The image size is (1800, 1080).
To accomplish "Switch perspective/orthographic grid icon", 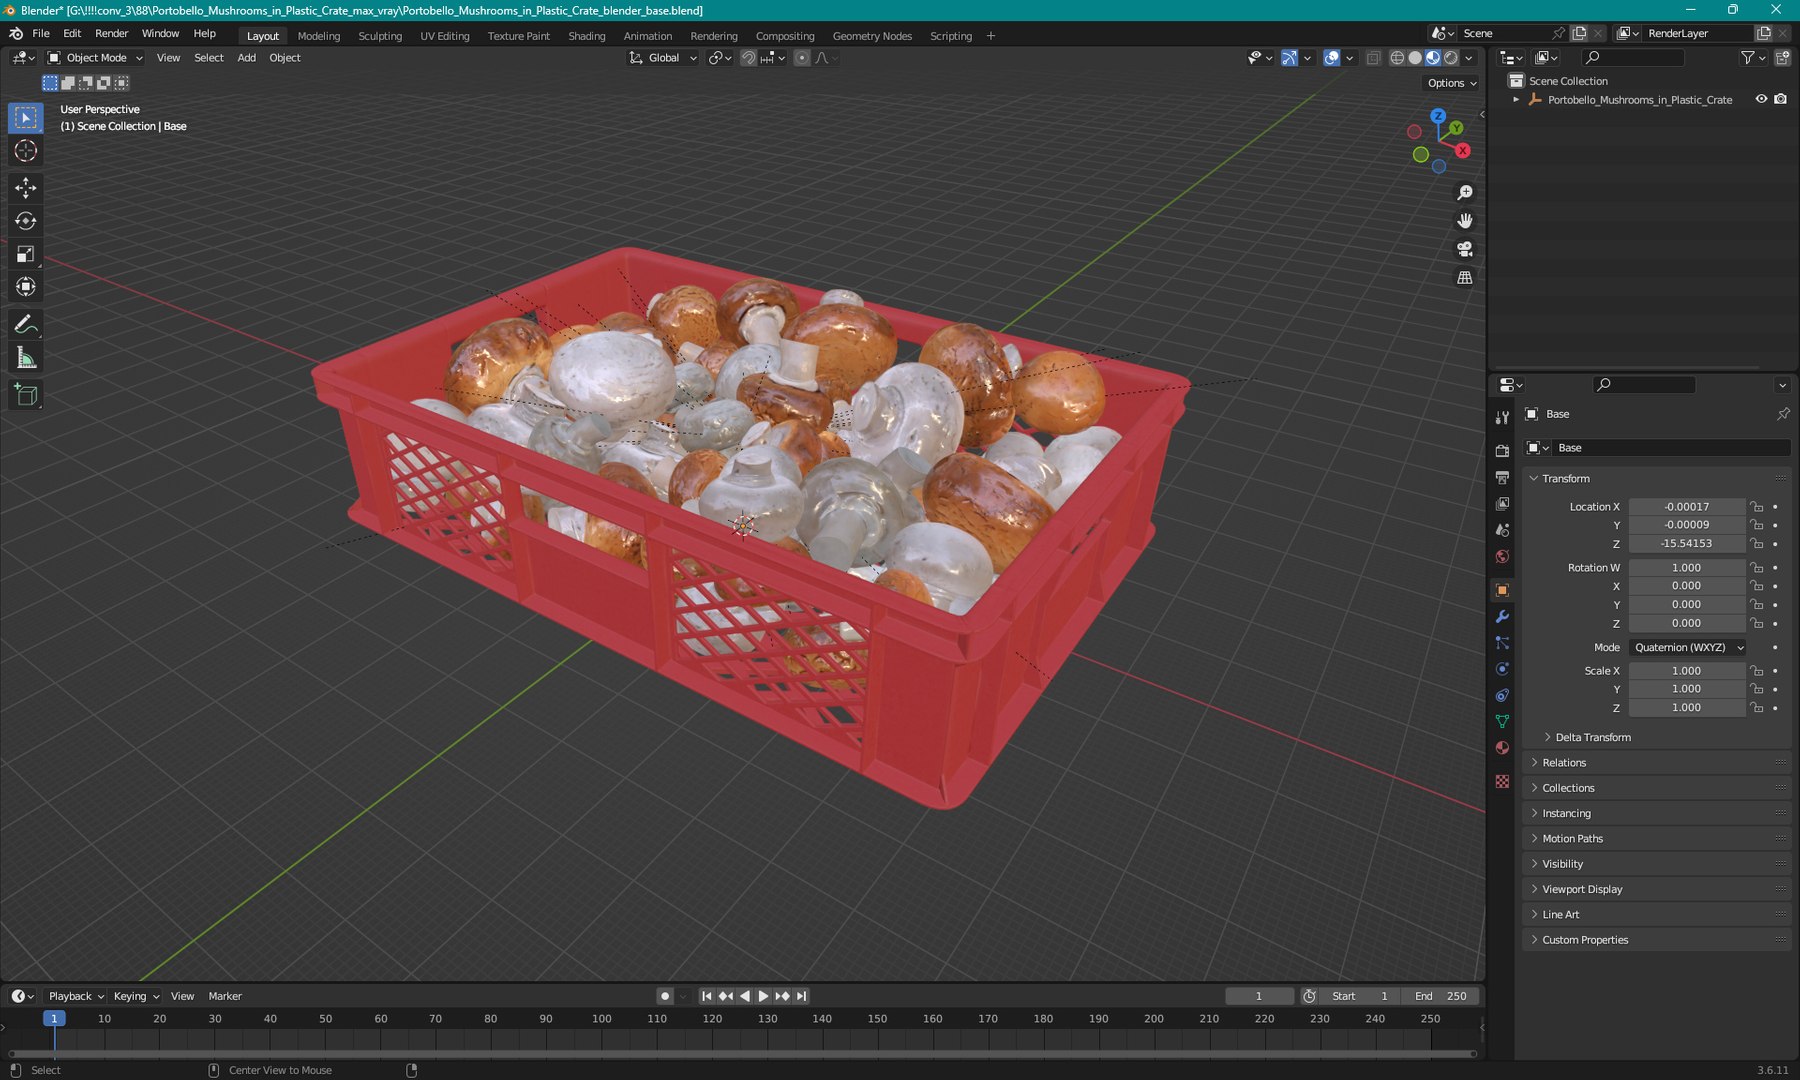I will pyautogui.click(x=1465, y=278).
